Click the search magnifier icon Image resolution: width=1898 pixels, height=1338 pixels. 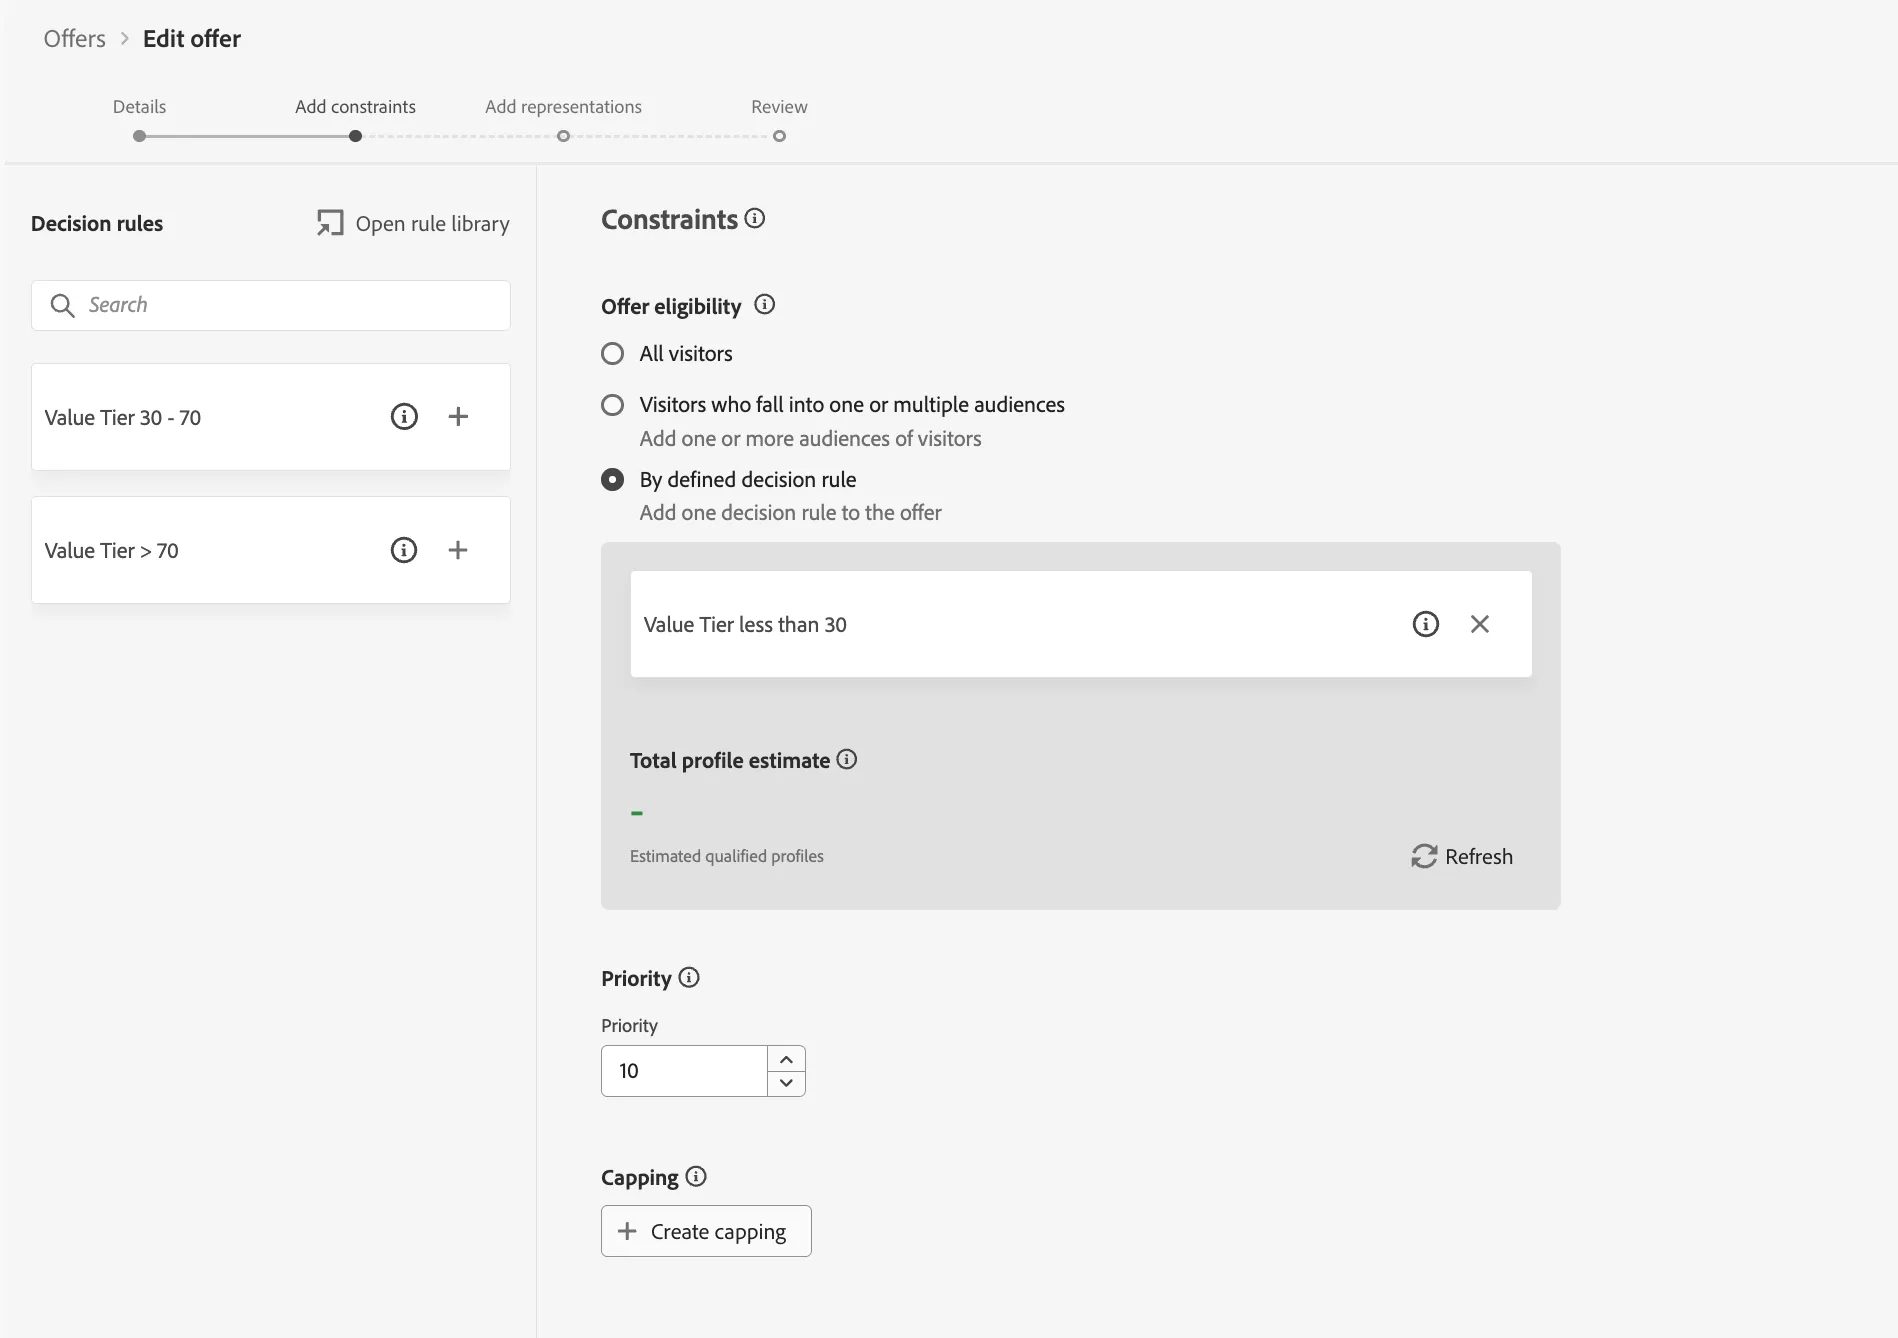click(x=62, y=305)
